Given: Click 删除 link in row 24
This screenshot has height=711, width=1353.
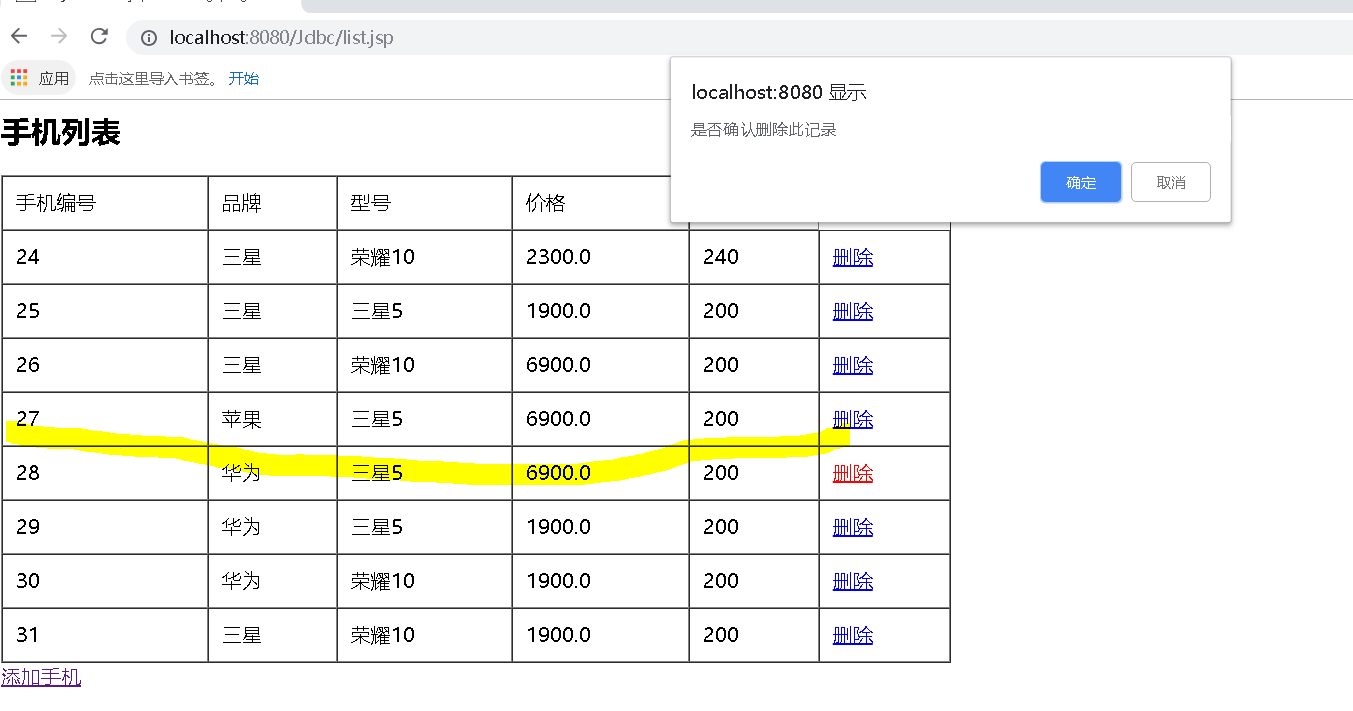Looking at the screenshot, I should click(x=853, y=257).
